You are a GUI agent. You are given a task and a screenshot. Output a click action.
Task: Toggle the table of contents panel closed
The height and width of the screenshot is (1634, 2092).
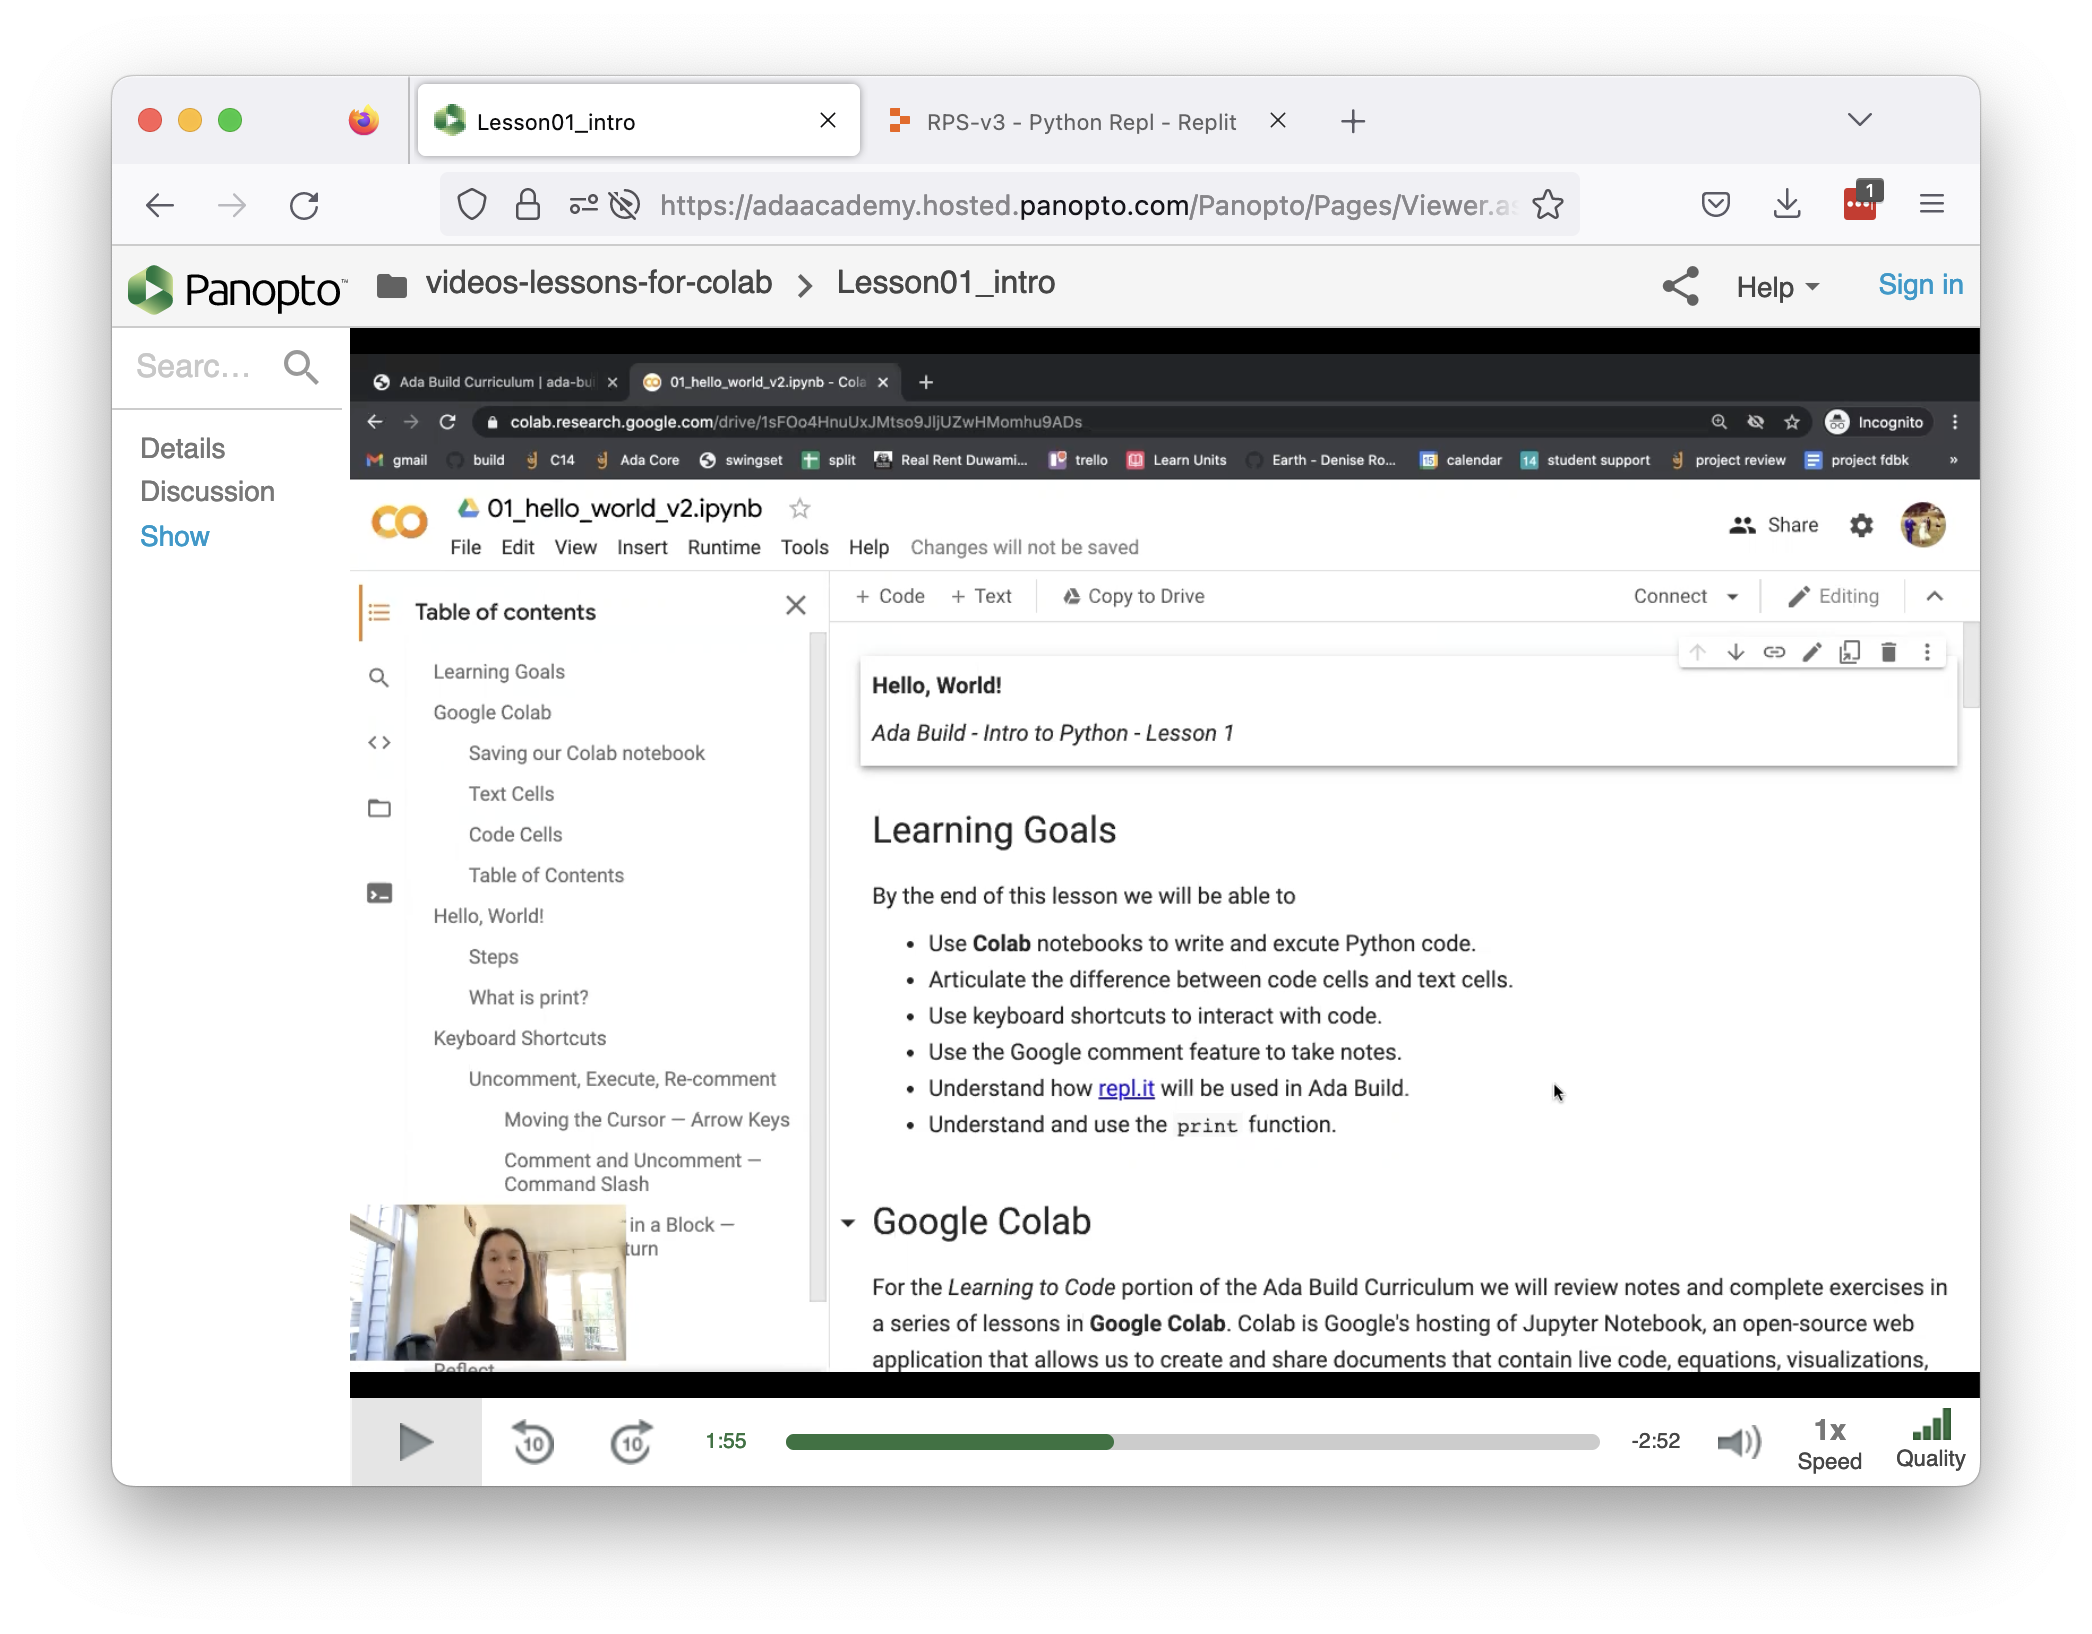coord(795,606)
